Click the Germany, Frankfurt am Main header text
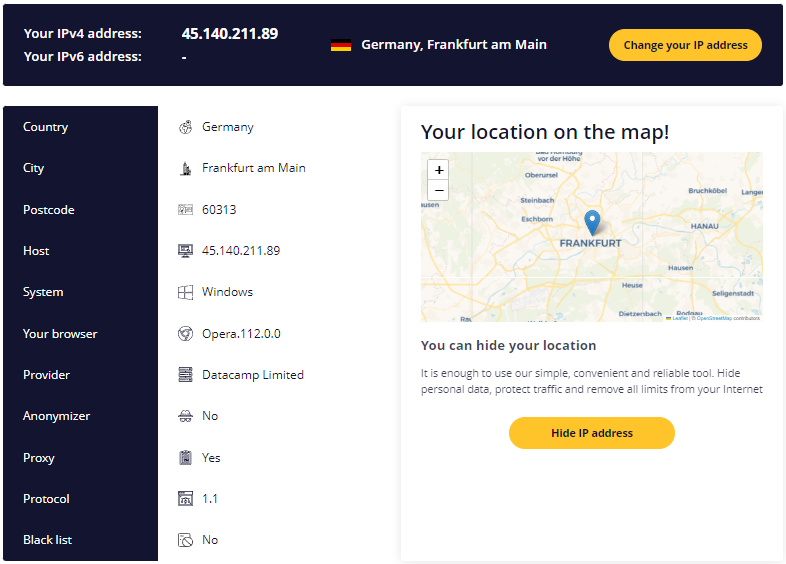Viewport: 786px width, 564px height. [x=454, y=45]
